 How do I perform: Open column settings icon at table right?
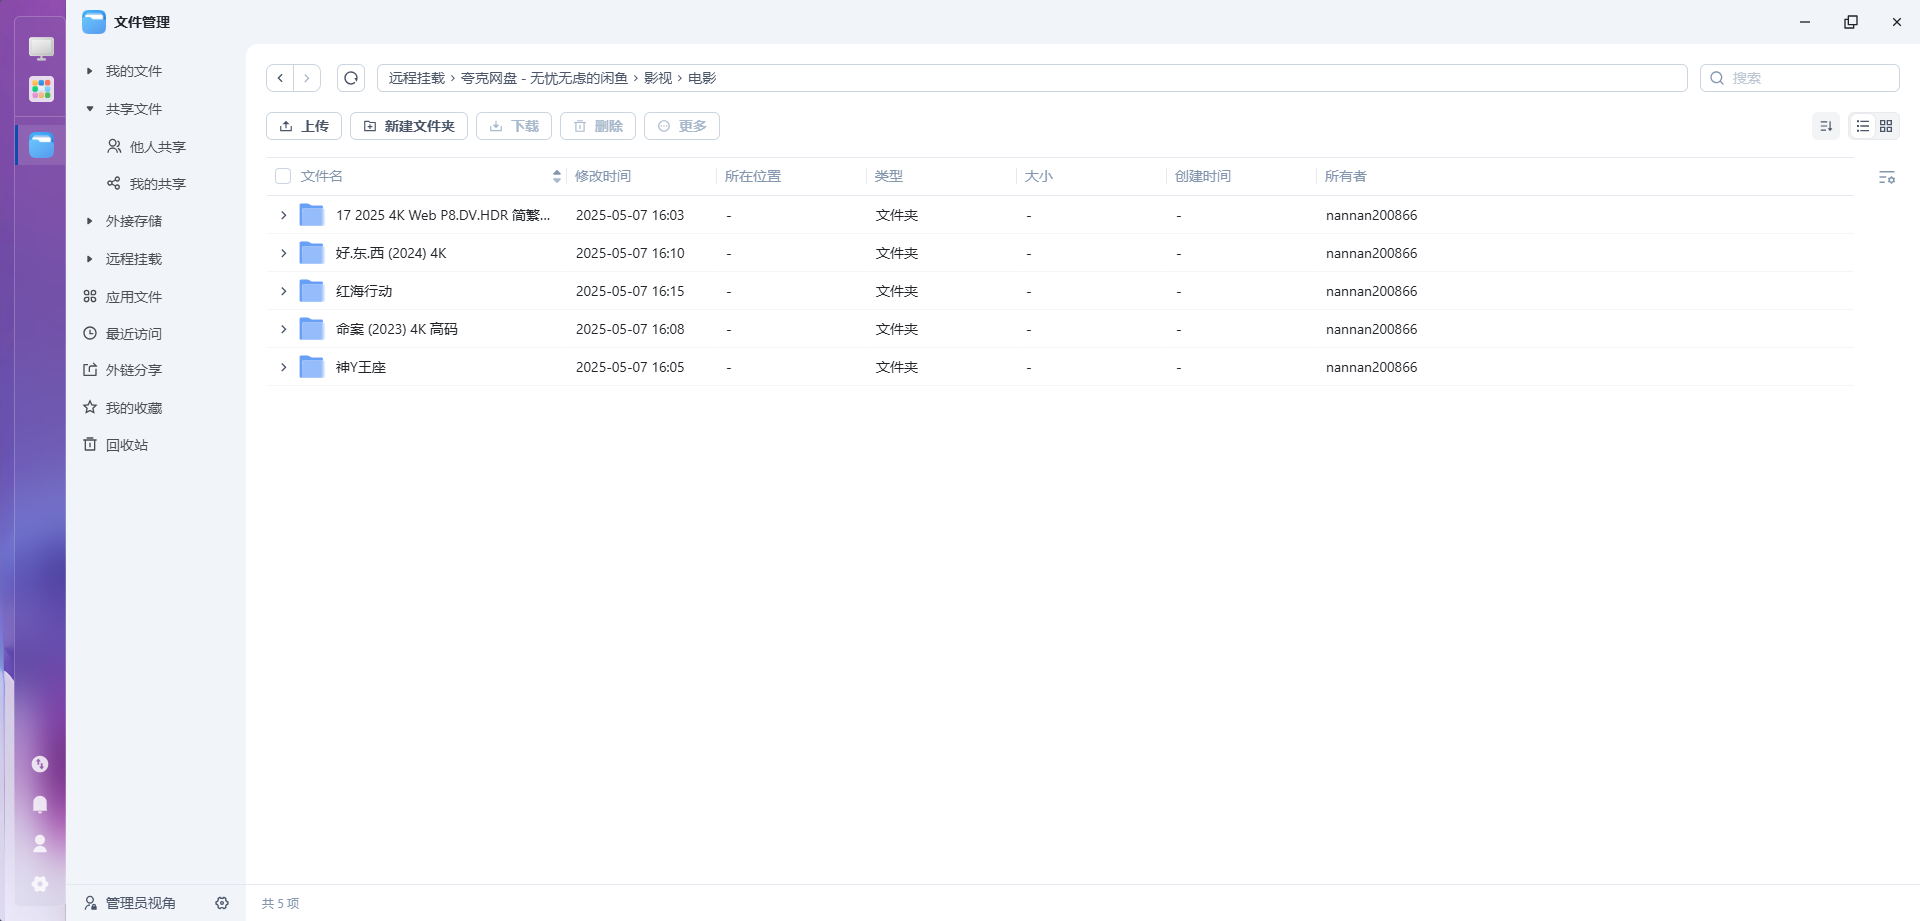point(1887,177)
